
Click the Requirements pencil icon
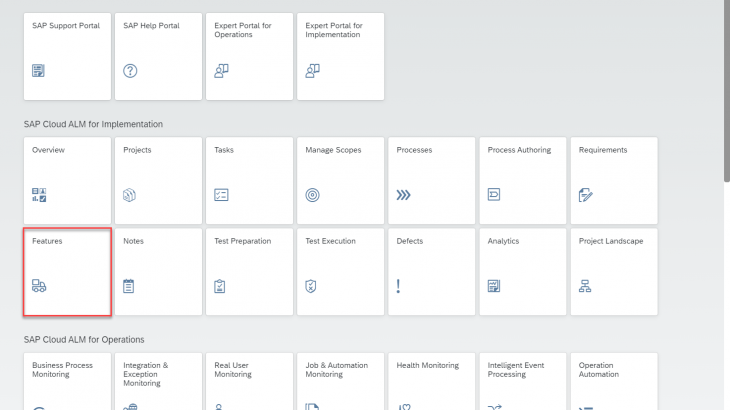coord(586,195)
